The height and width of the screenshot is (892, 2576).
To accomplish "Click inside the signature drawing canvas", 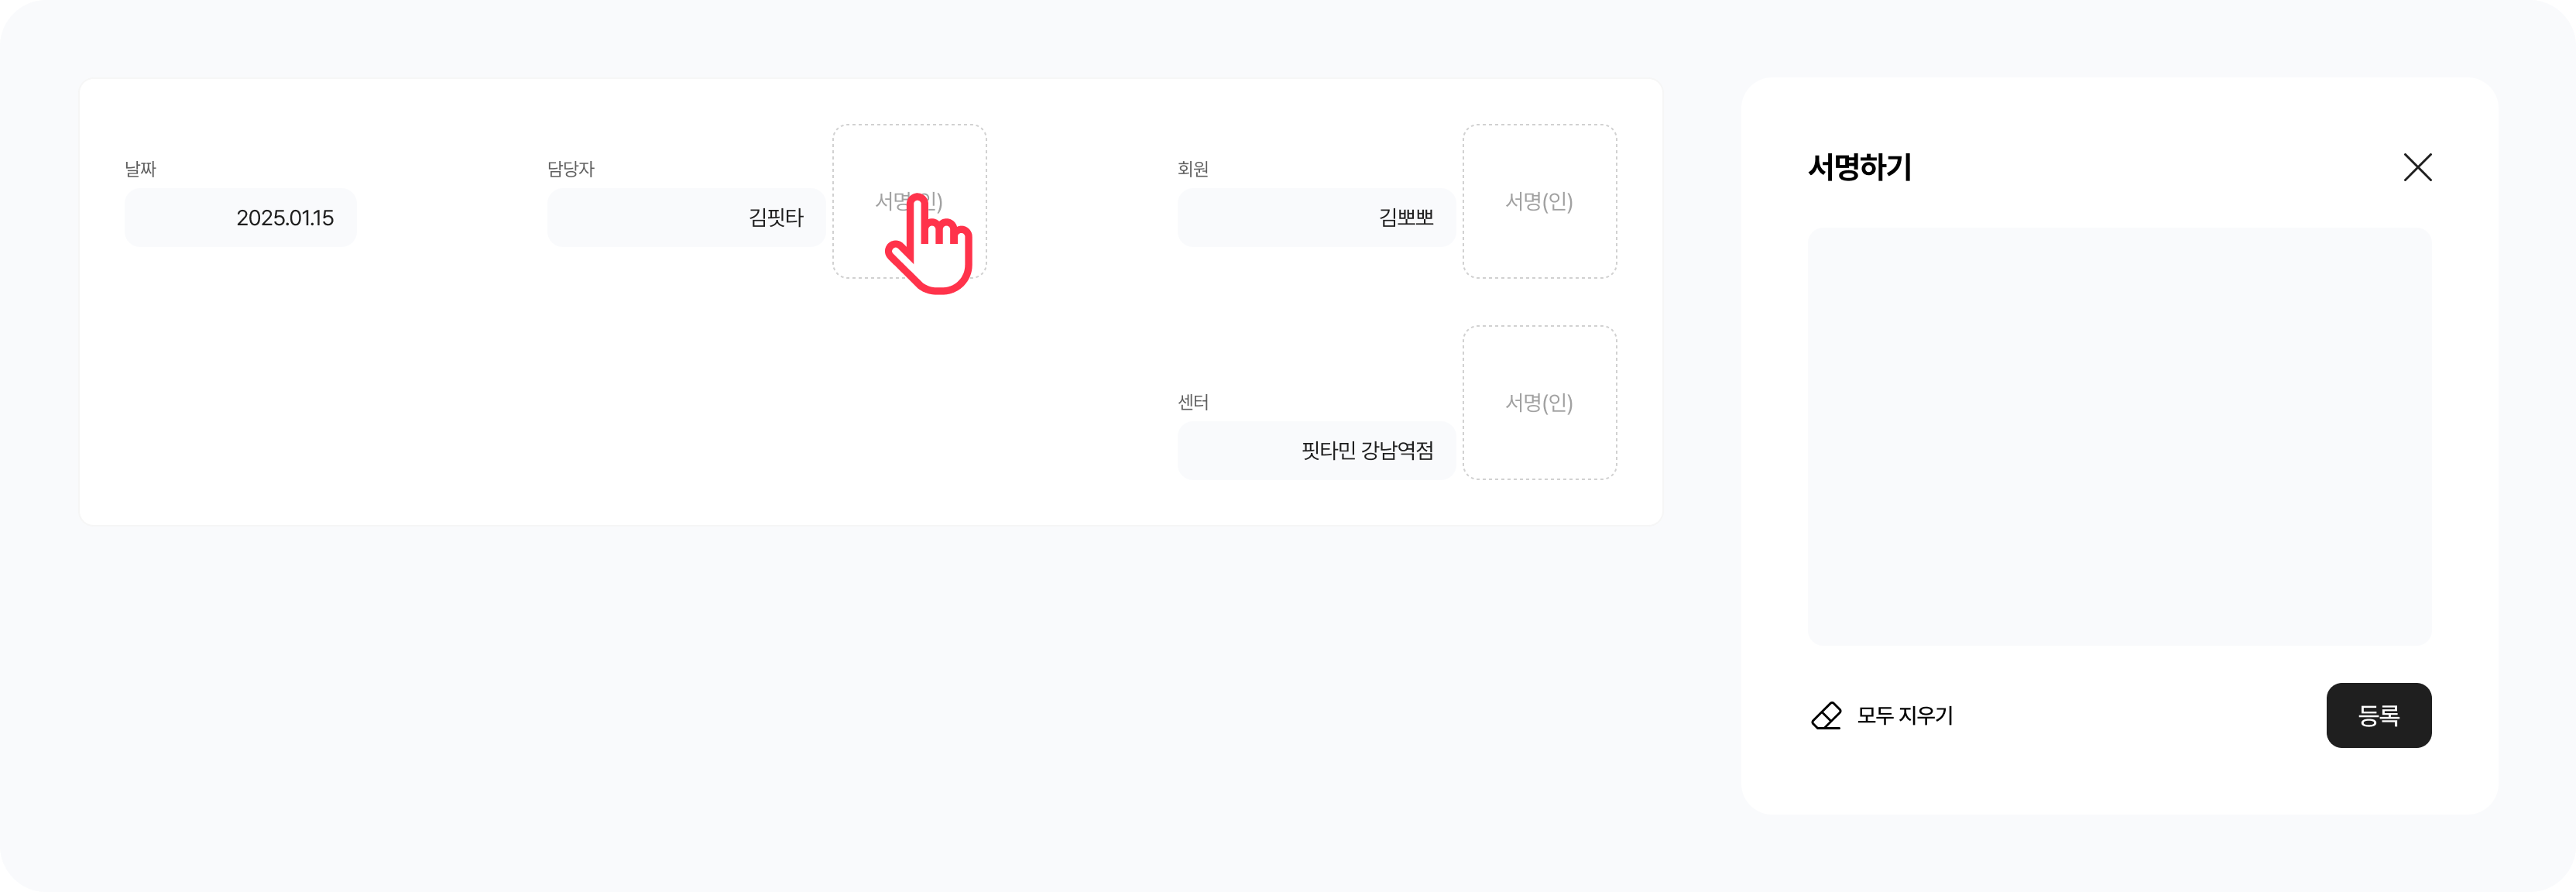I will click(2119, 436).
